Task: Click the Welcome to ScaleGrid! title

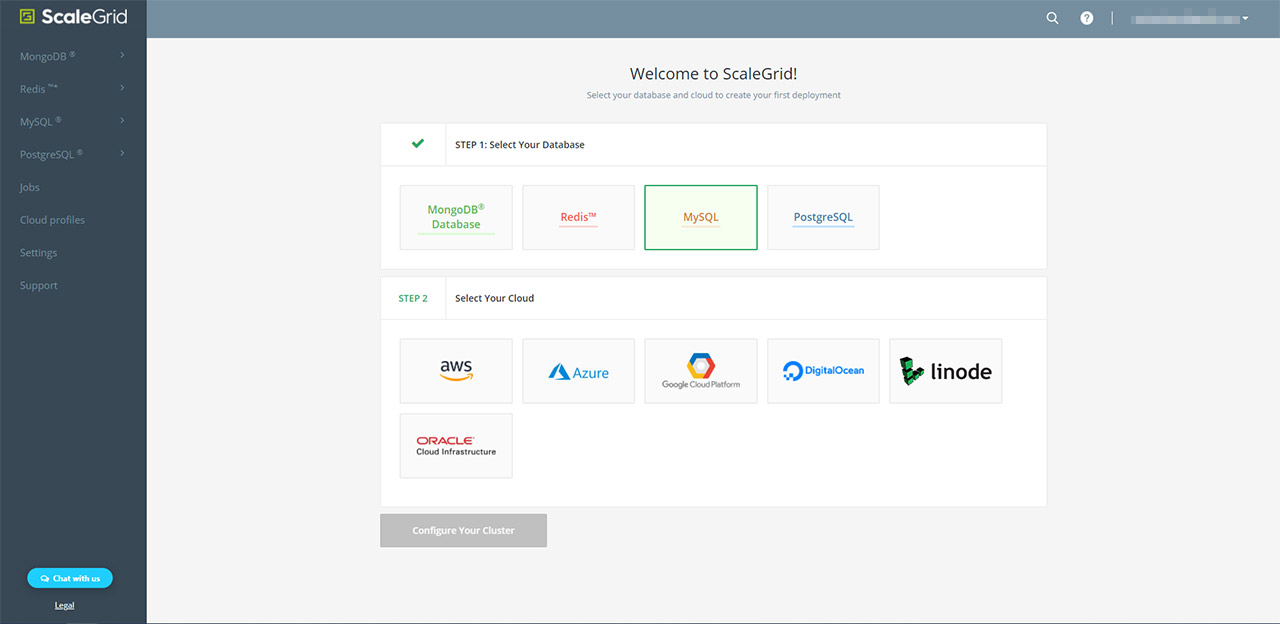Action: click(713, 74)
